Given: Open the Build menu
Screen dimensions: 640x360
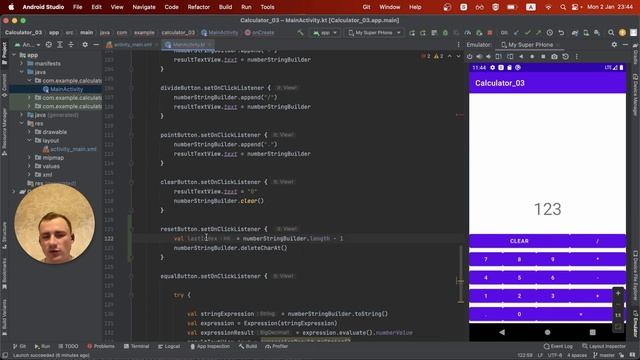Looking at the screenshot, I should 225,7.
